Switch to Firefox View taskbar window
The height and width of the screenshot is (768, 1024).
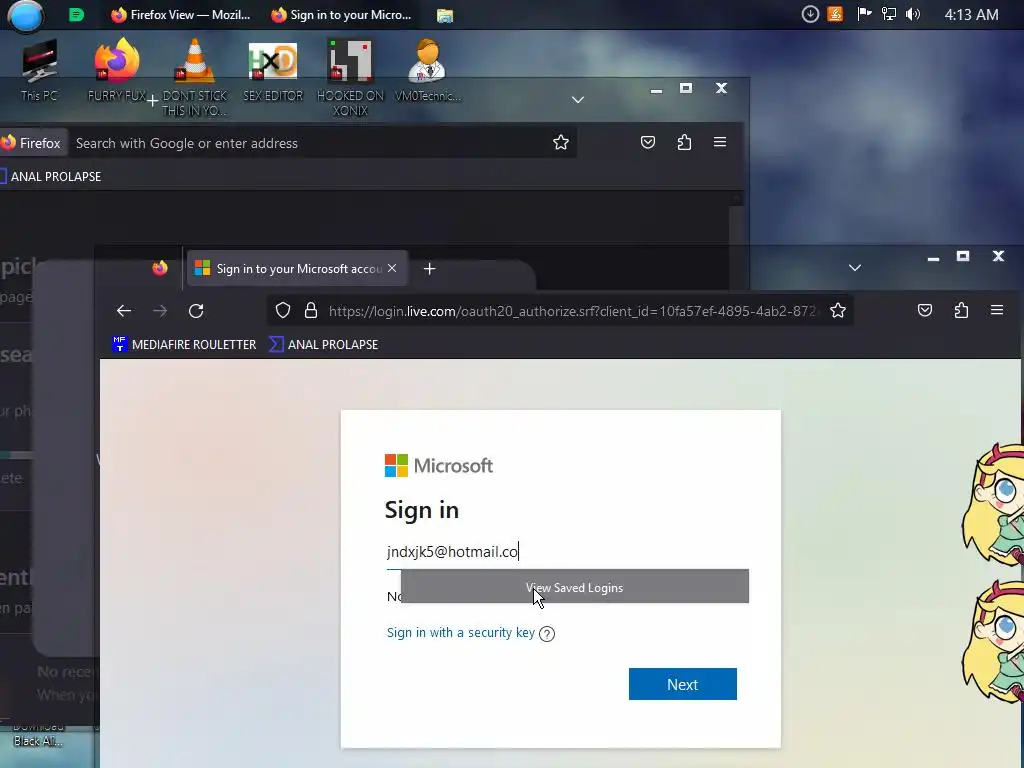181,15
